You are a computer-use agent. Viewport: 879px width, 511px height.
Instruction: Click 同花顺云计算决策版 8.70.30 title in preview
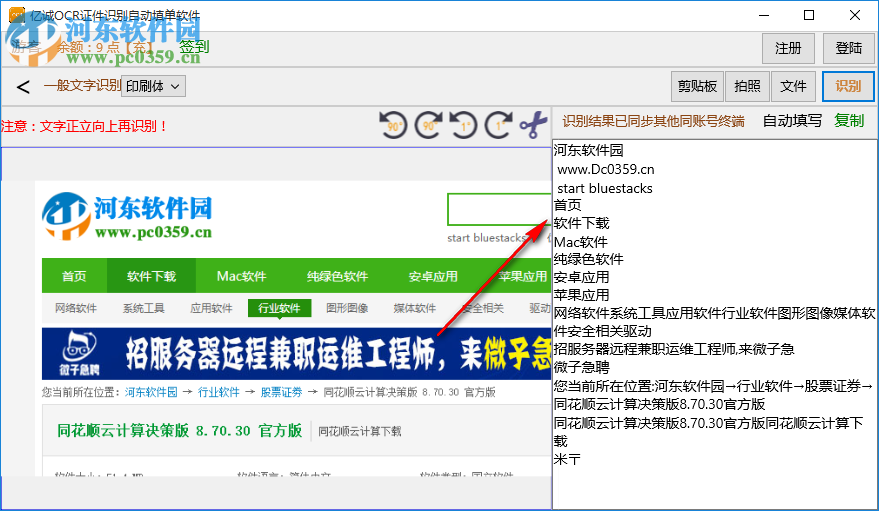coord(179,430)
